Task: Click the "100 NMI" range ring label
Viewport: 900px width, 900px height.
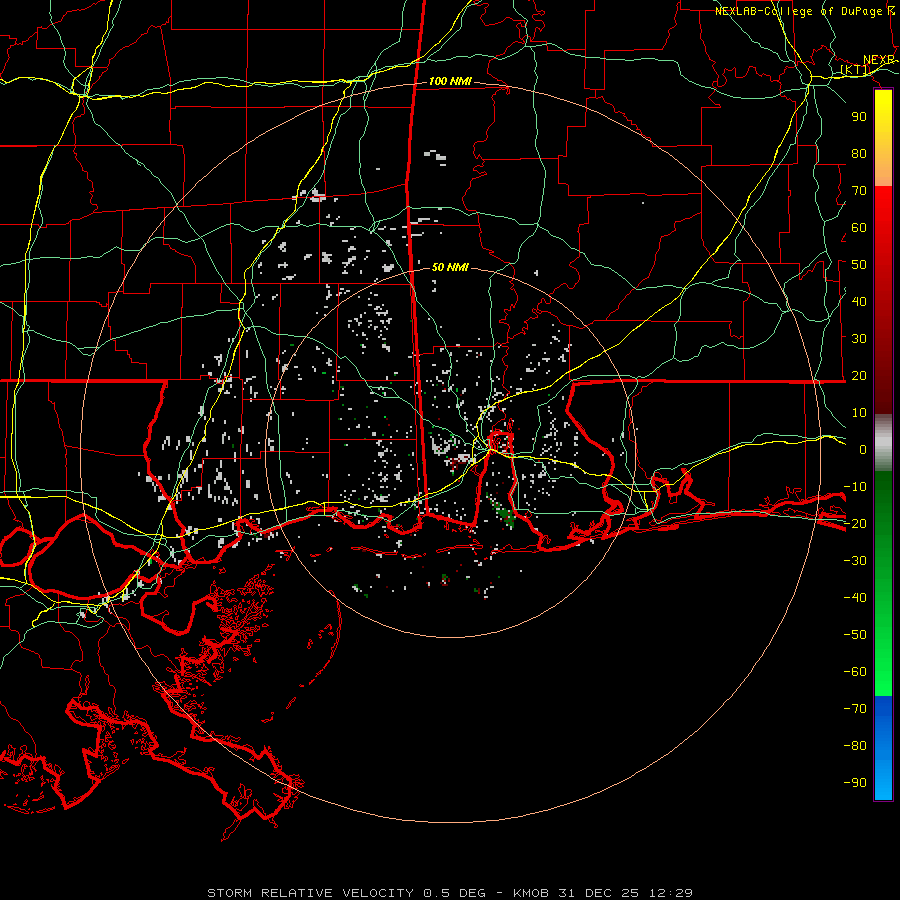Action: pos(450,82)
